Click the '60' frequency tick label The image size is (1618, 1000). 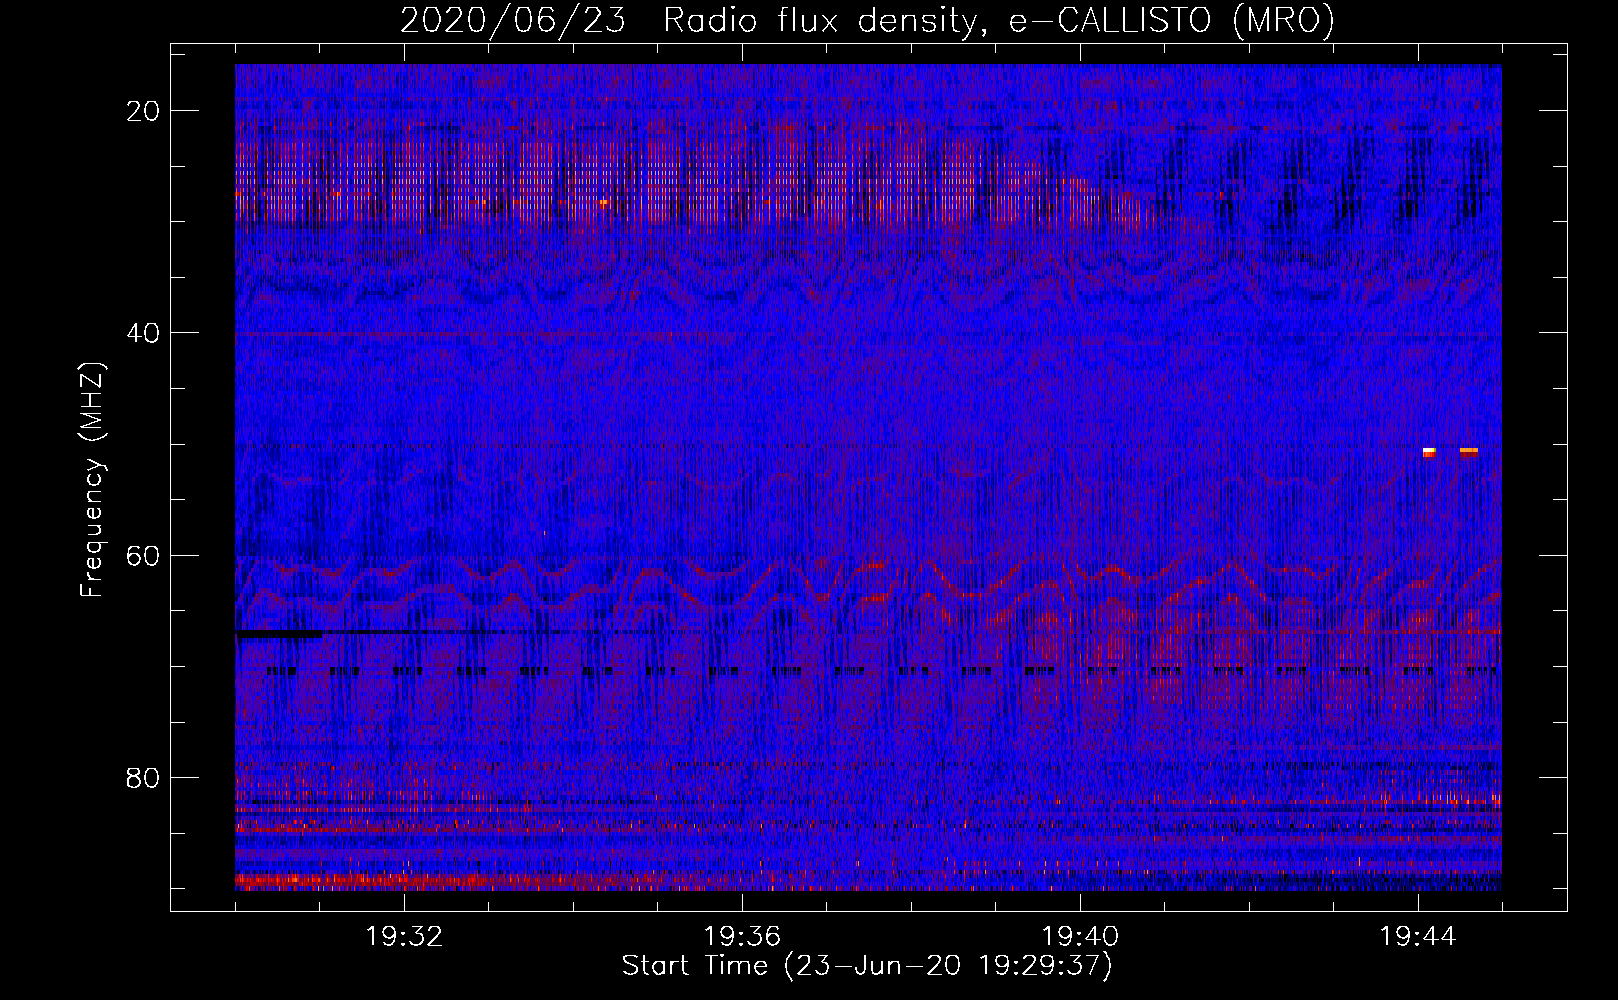point(143,555)
